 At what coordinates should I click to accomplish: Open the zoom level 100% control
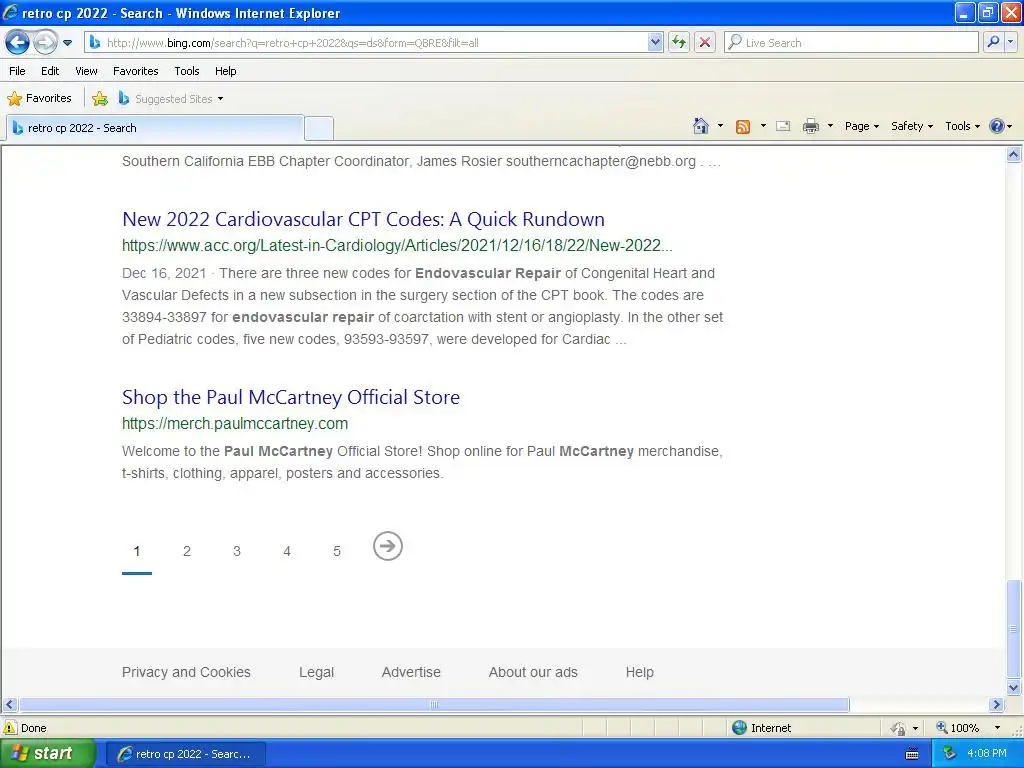click(x=968, y=728)
